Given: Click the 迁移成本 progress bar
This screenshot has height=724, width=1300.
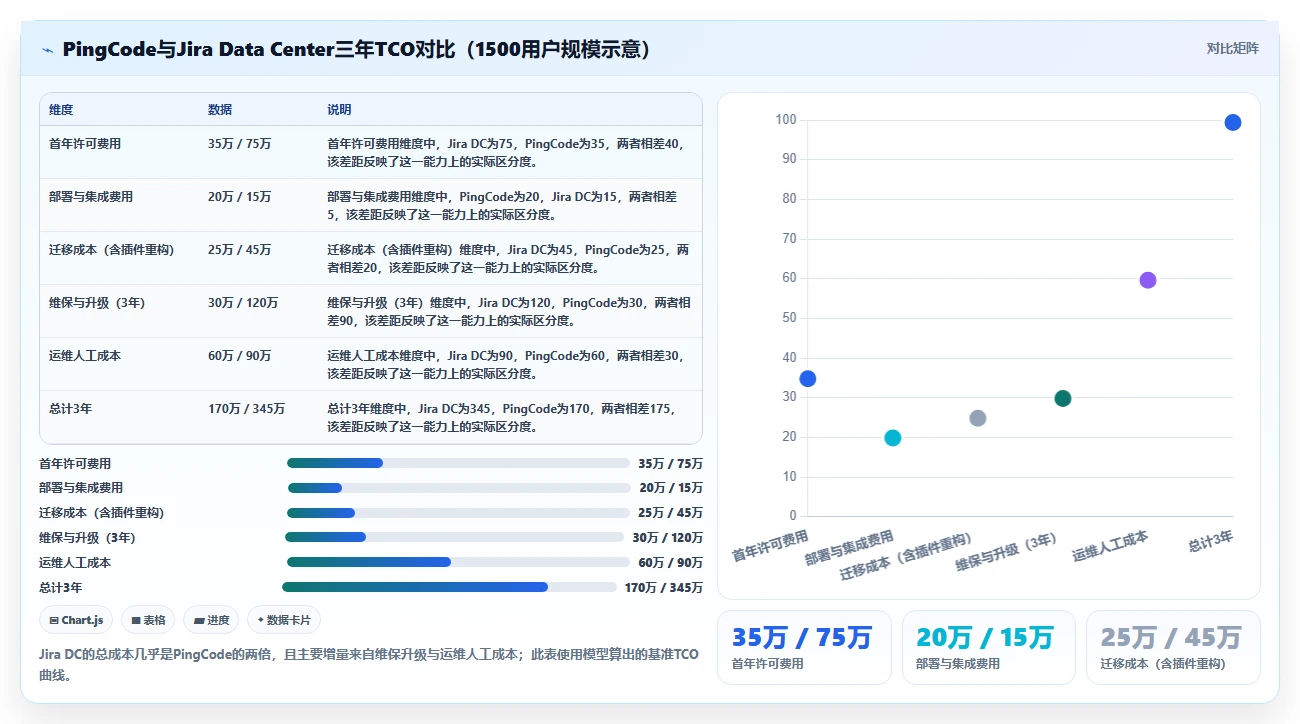Looking at the screenshot, I should pos(459,513).
